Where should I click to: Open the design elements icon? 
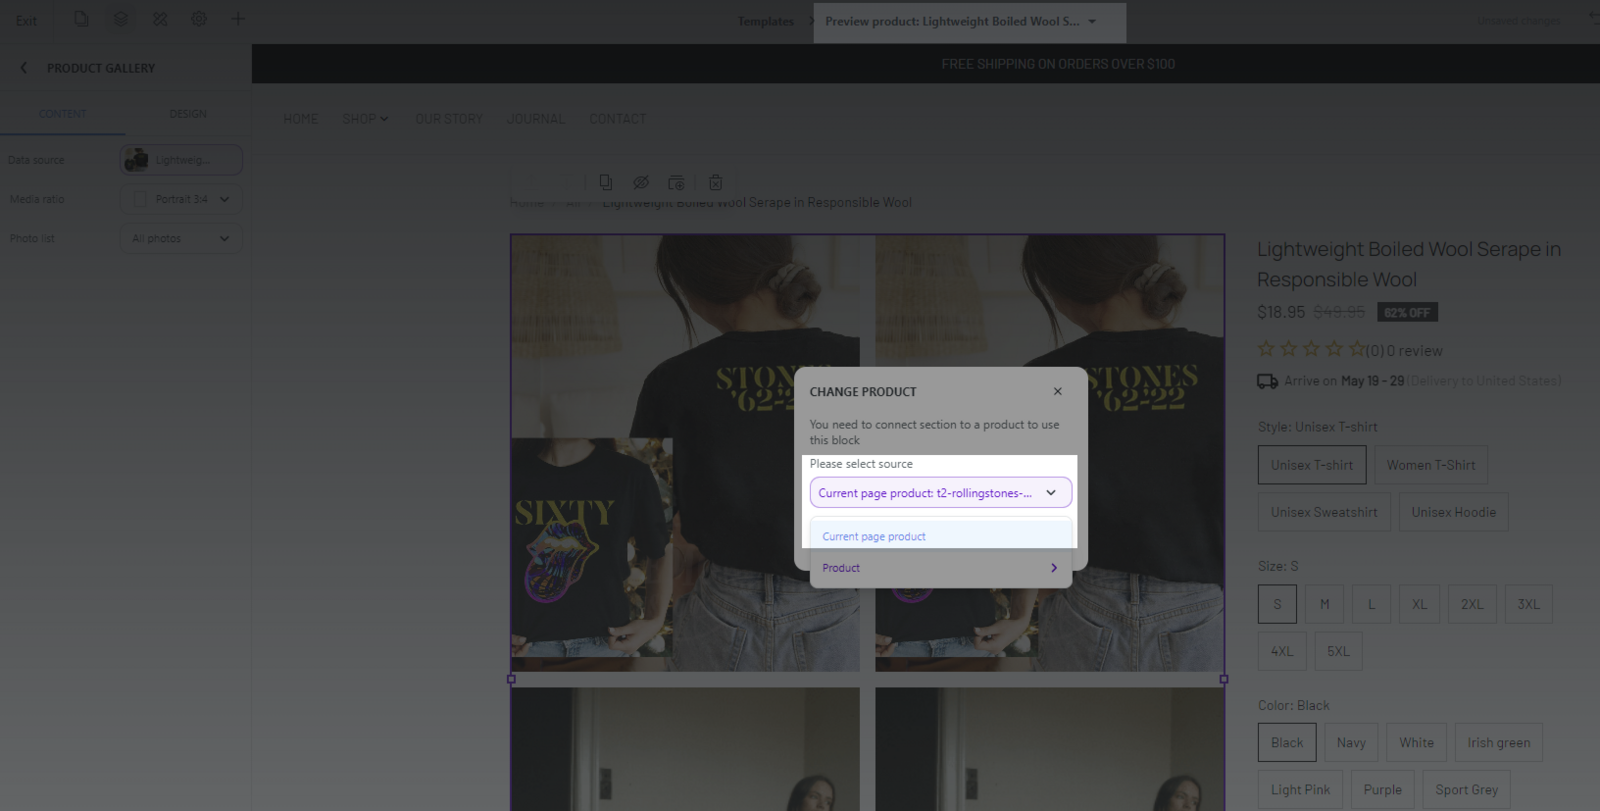(160, 19)
